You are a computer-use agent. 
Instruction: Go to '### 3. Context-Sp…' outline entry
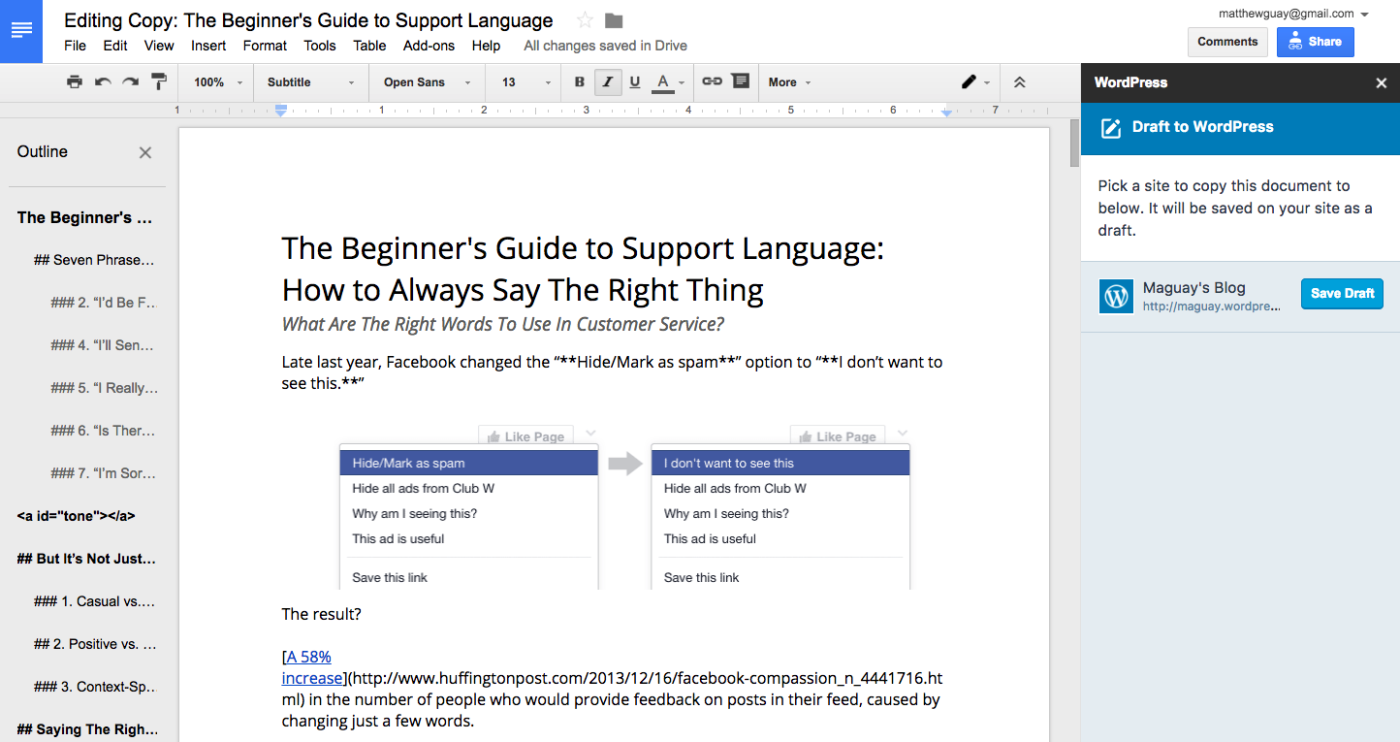[95, 687]
